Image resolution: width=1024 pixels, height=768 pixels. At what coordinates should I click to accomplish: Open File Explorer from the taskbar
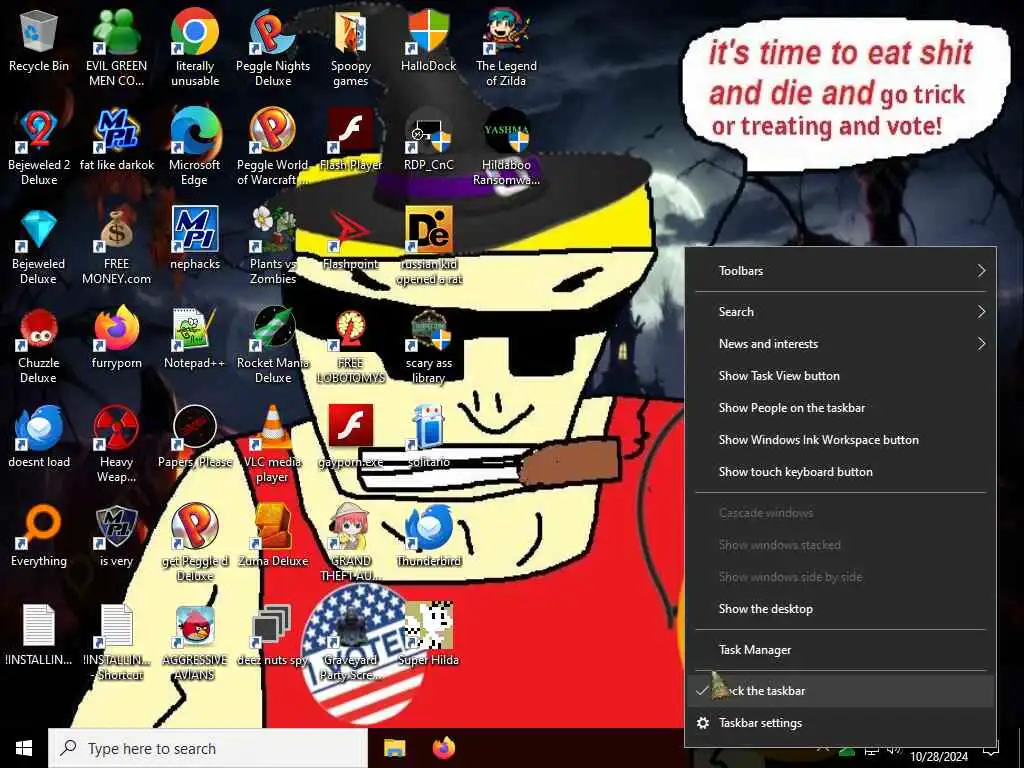[x=394, y=748]
